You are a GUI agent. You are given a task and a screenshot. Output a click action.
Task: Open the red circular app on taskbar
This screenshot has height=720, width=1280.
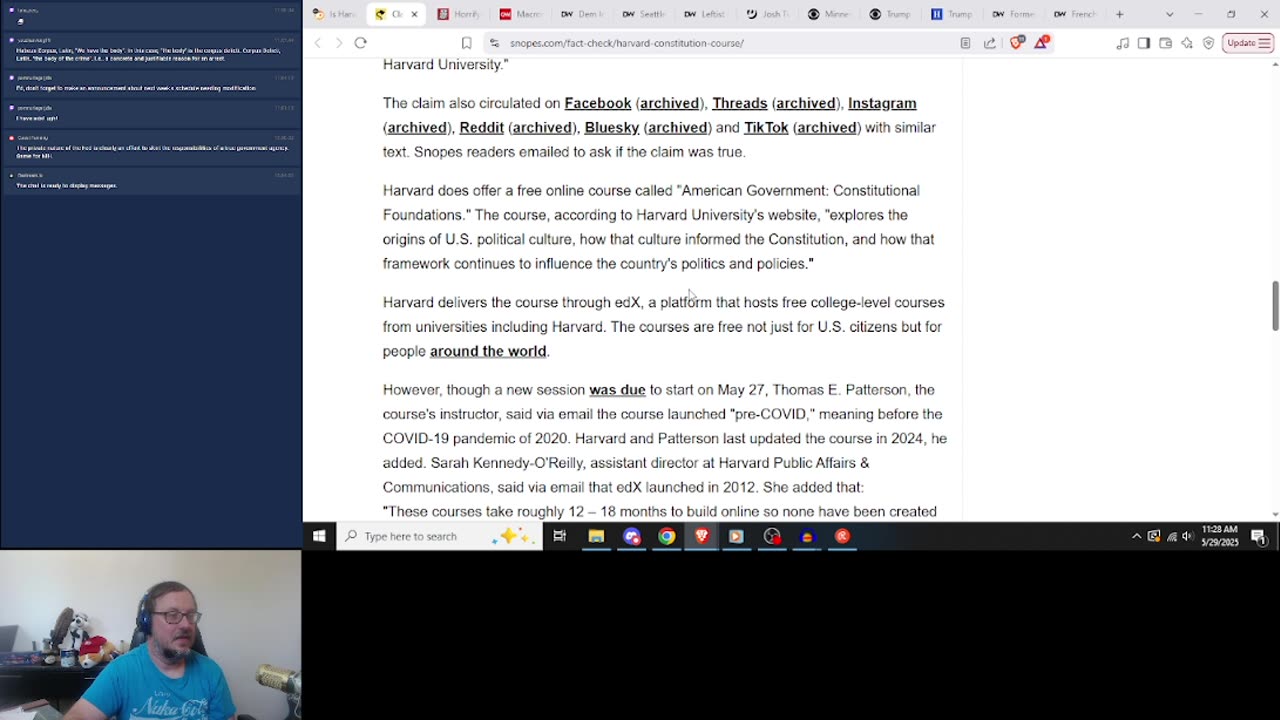coord(842,536)
